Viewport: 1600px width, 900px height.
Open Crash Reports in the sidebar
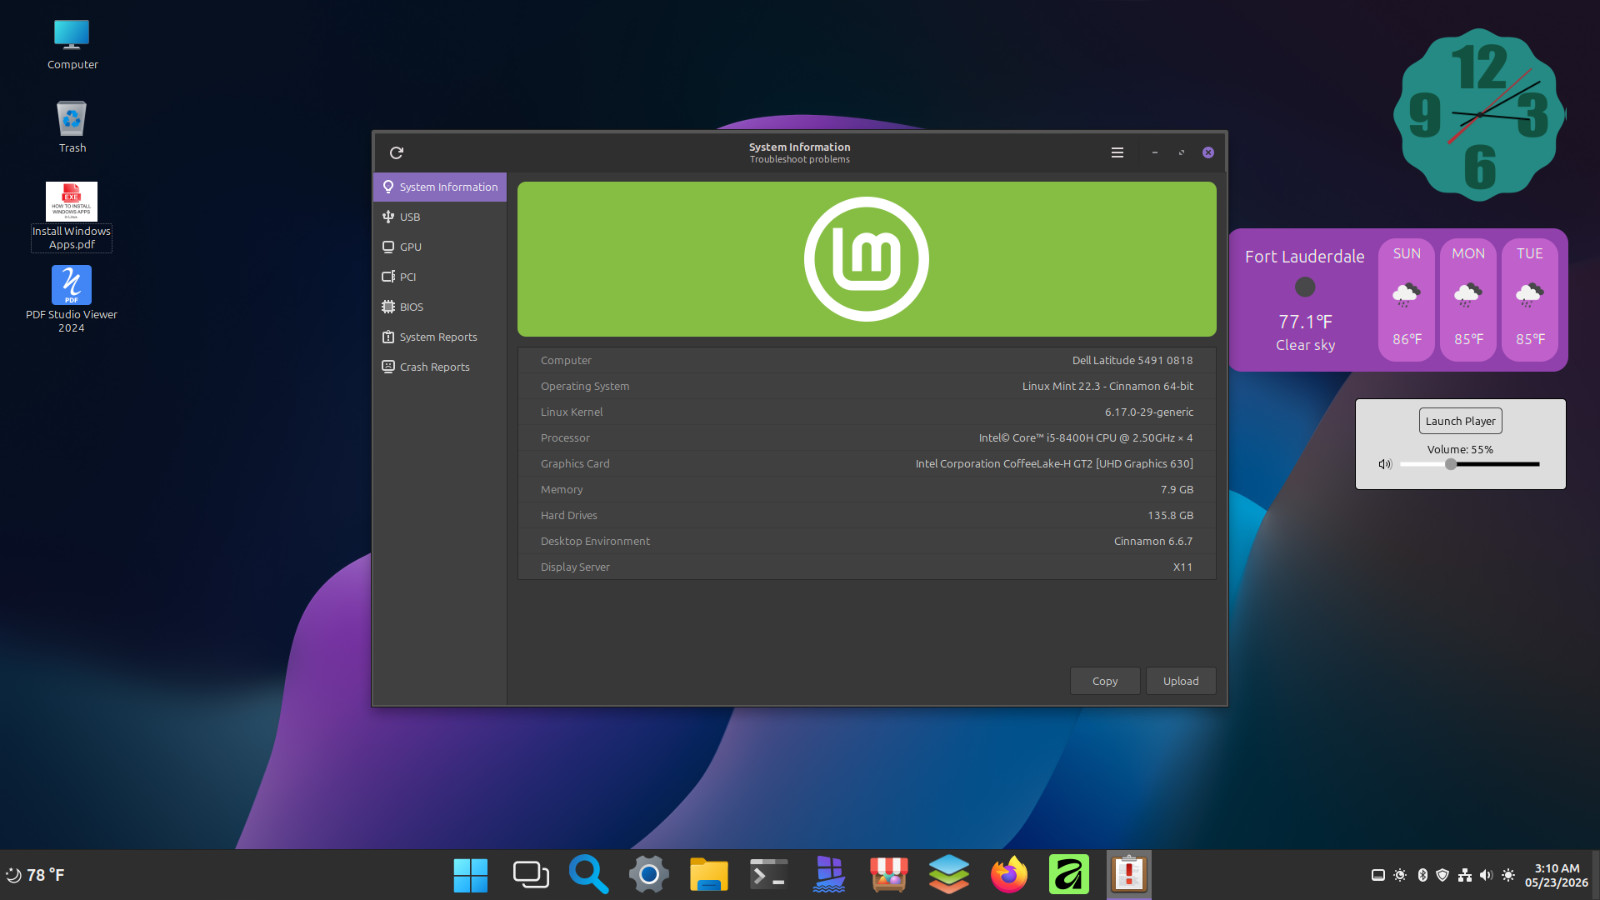coord(440,367)
